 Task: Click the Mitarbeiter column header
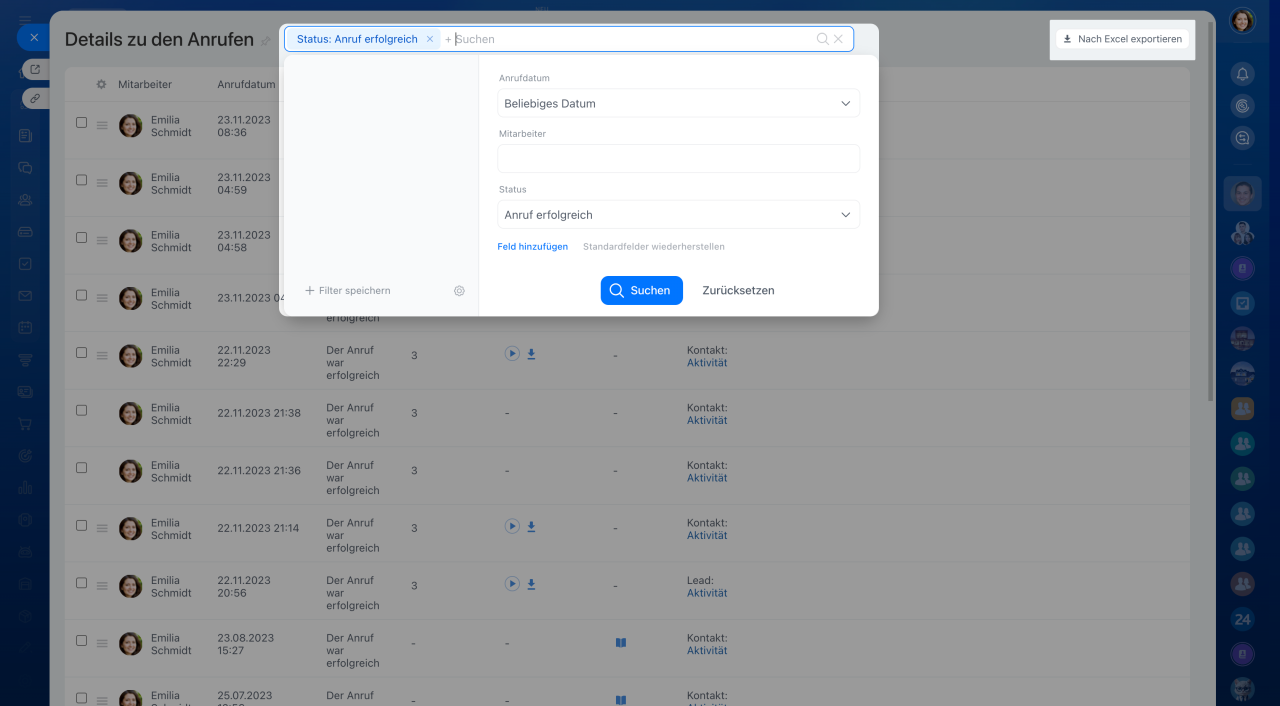point(145,84)
